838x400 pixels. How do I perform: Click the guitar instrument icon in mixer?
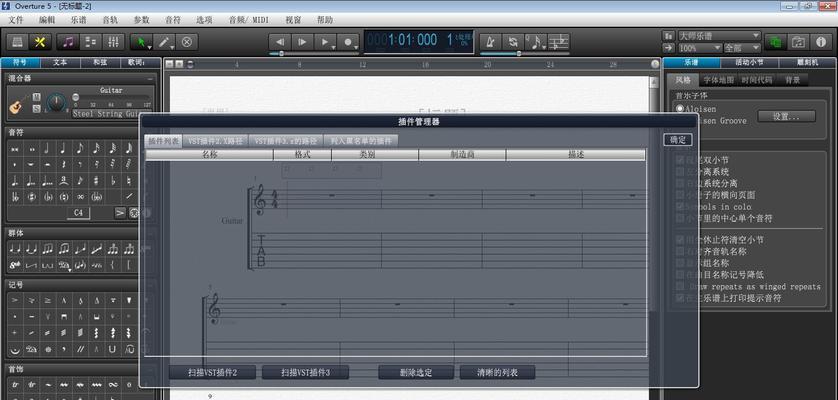(18, 104)
